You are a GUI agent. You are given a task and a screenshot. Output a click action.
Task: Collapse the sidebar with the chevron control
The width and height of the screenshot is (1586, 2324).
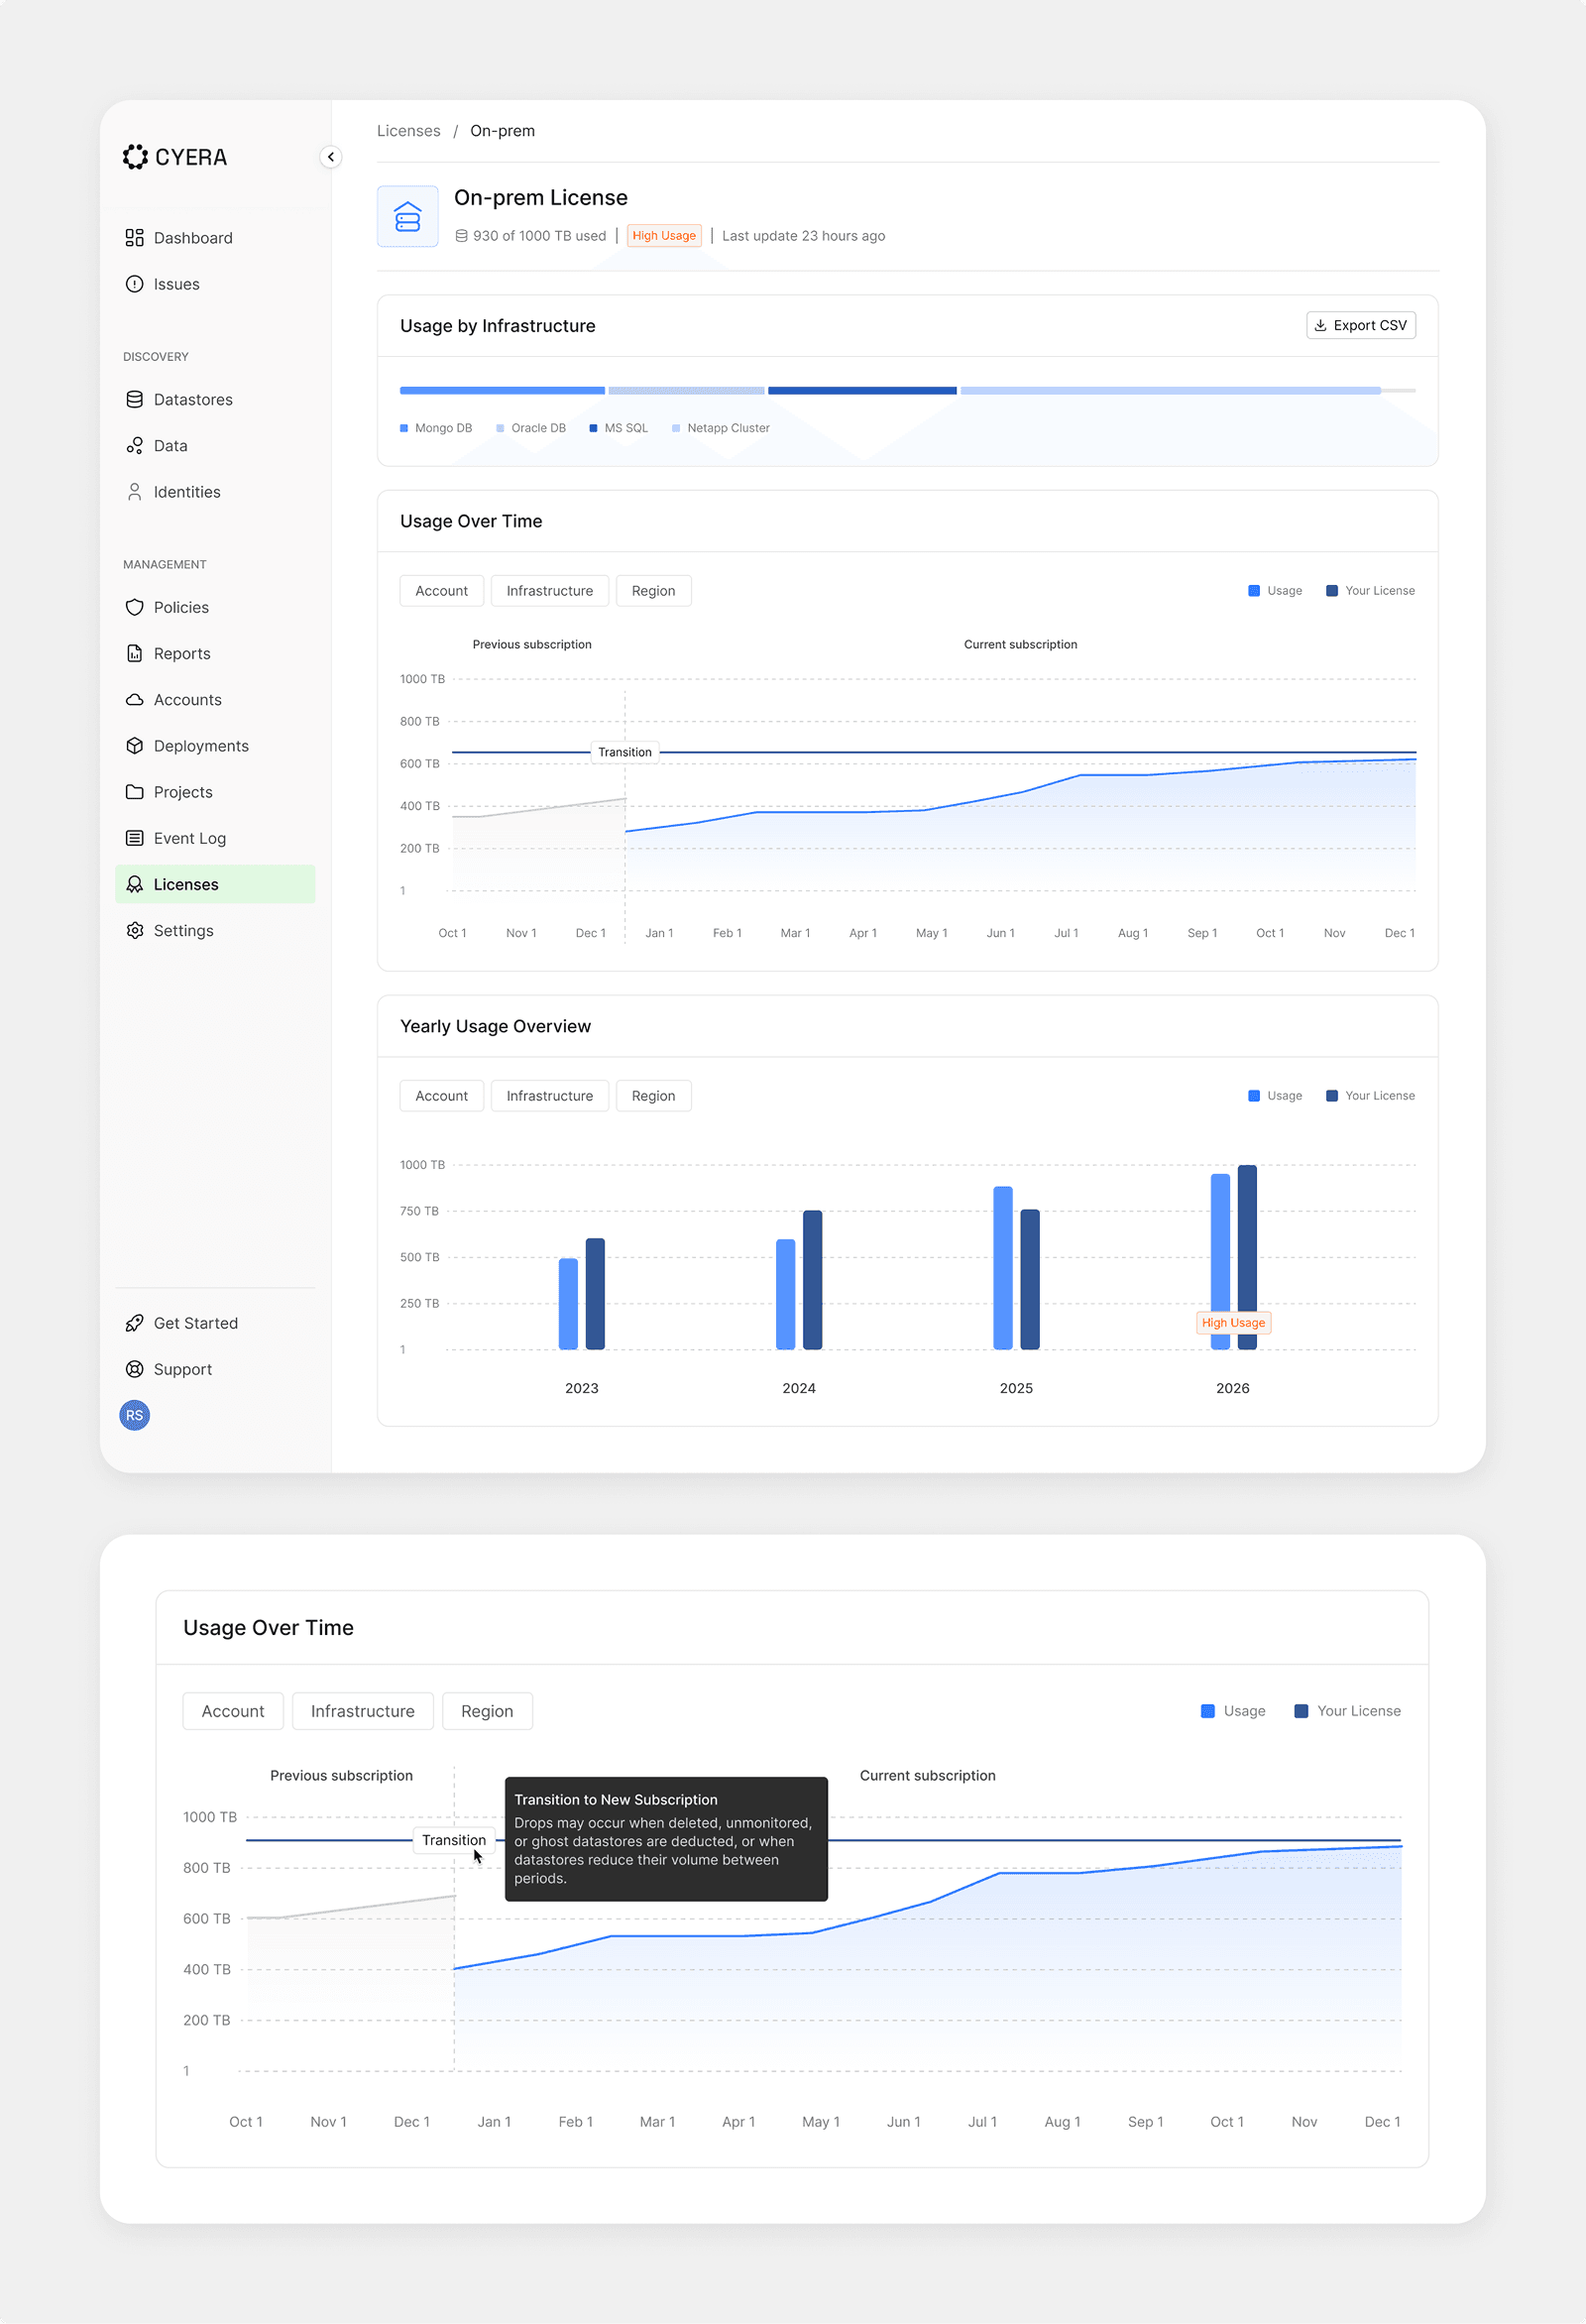tap(331, 157)
